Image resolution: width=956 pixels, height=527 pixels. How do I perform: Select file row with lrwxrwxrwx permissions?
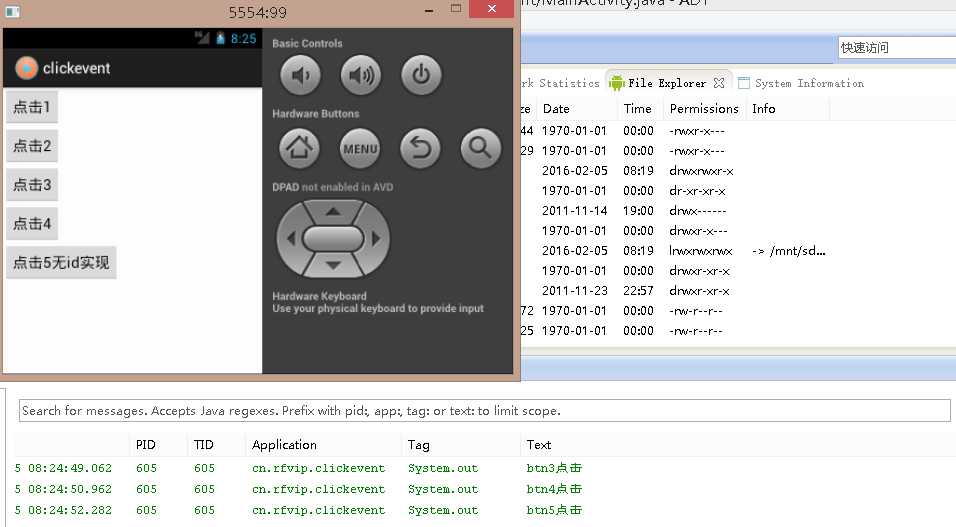[738, 251]
